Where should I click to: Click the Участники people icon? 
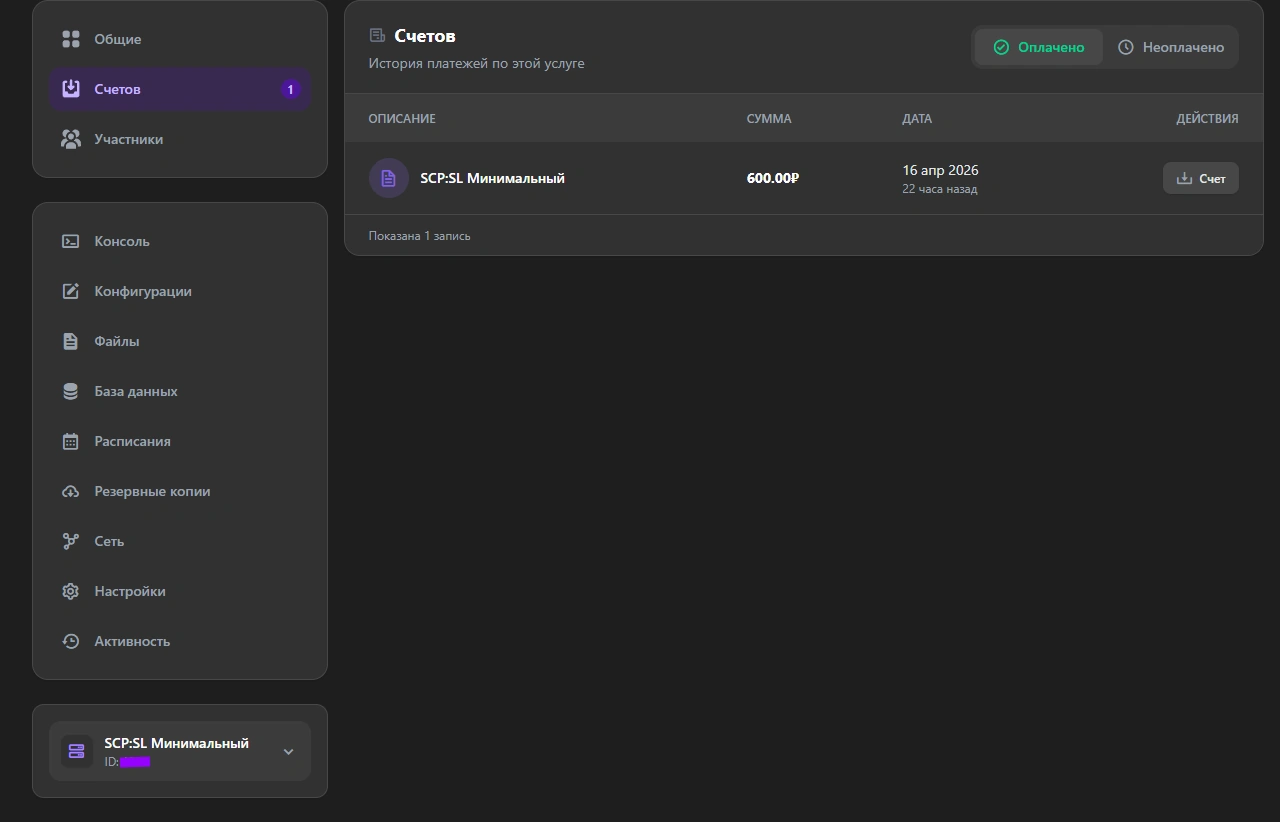[x=70, y=139]
